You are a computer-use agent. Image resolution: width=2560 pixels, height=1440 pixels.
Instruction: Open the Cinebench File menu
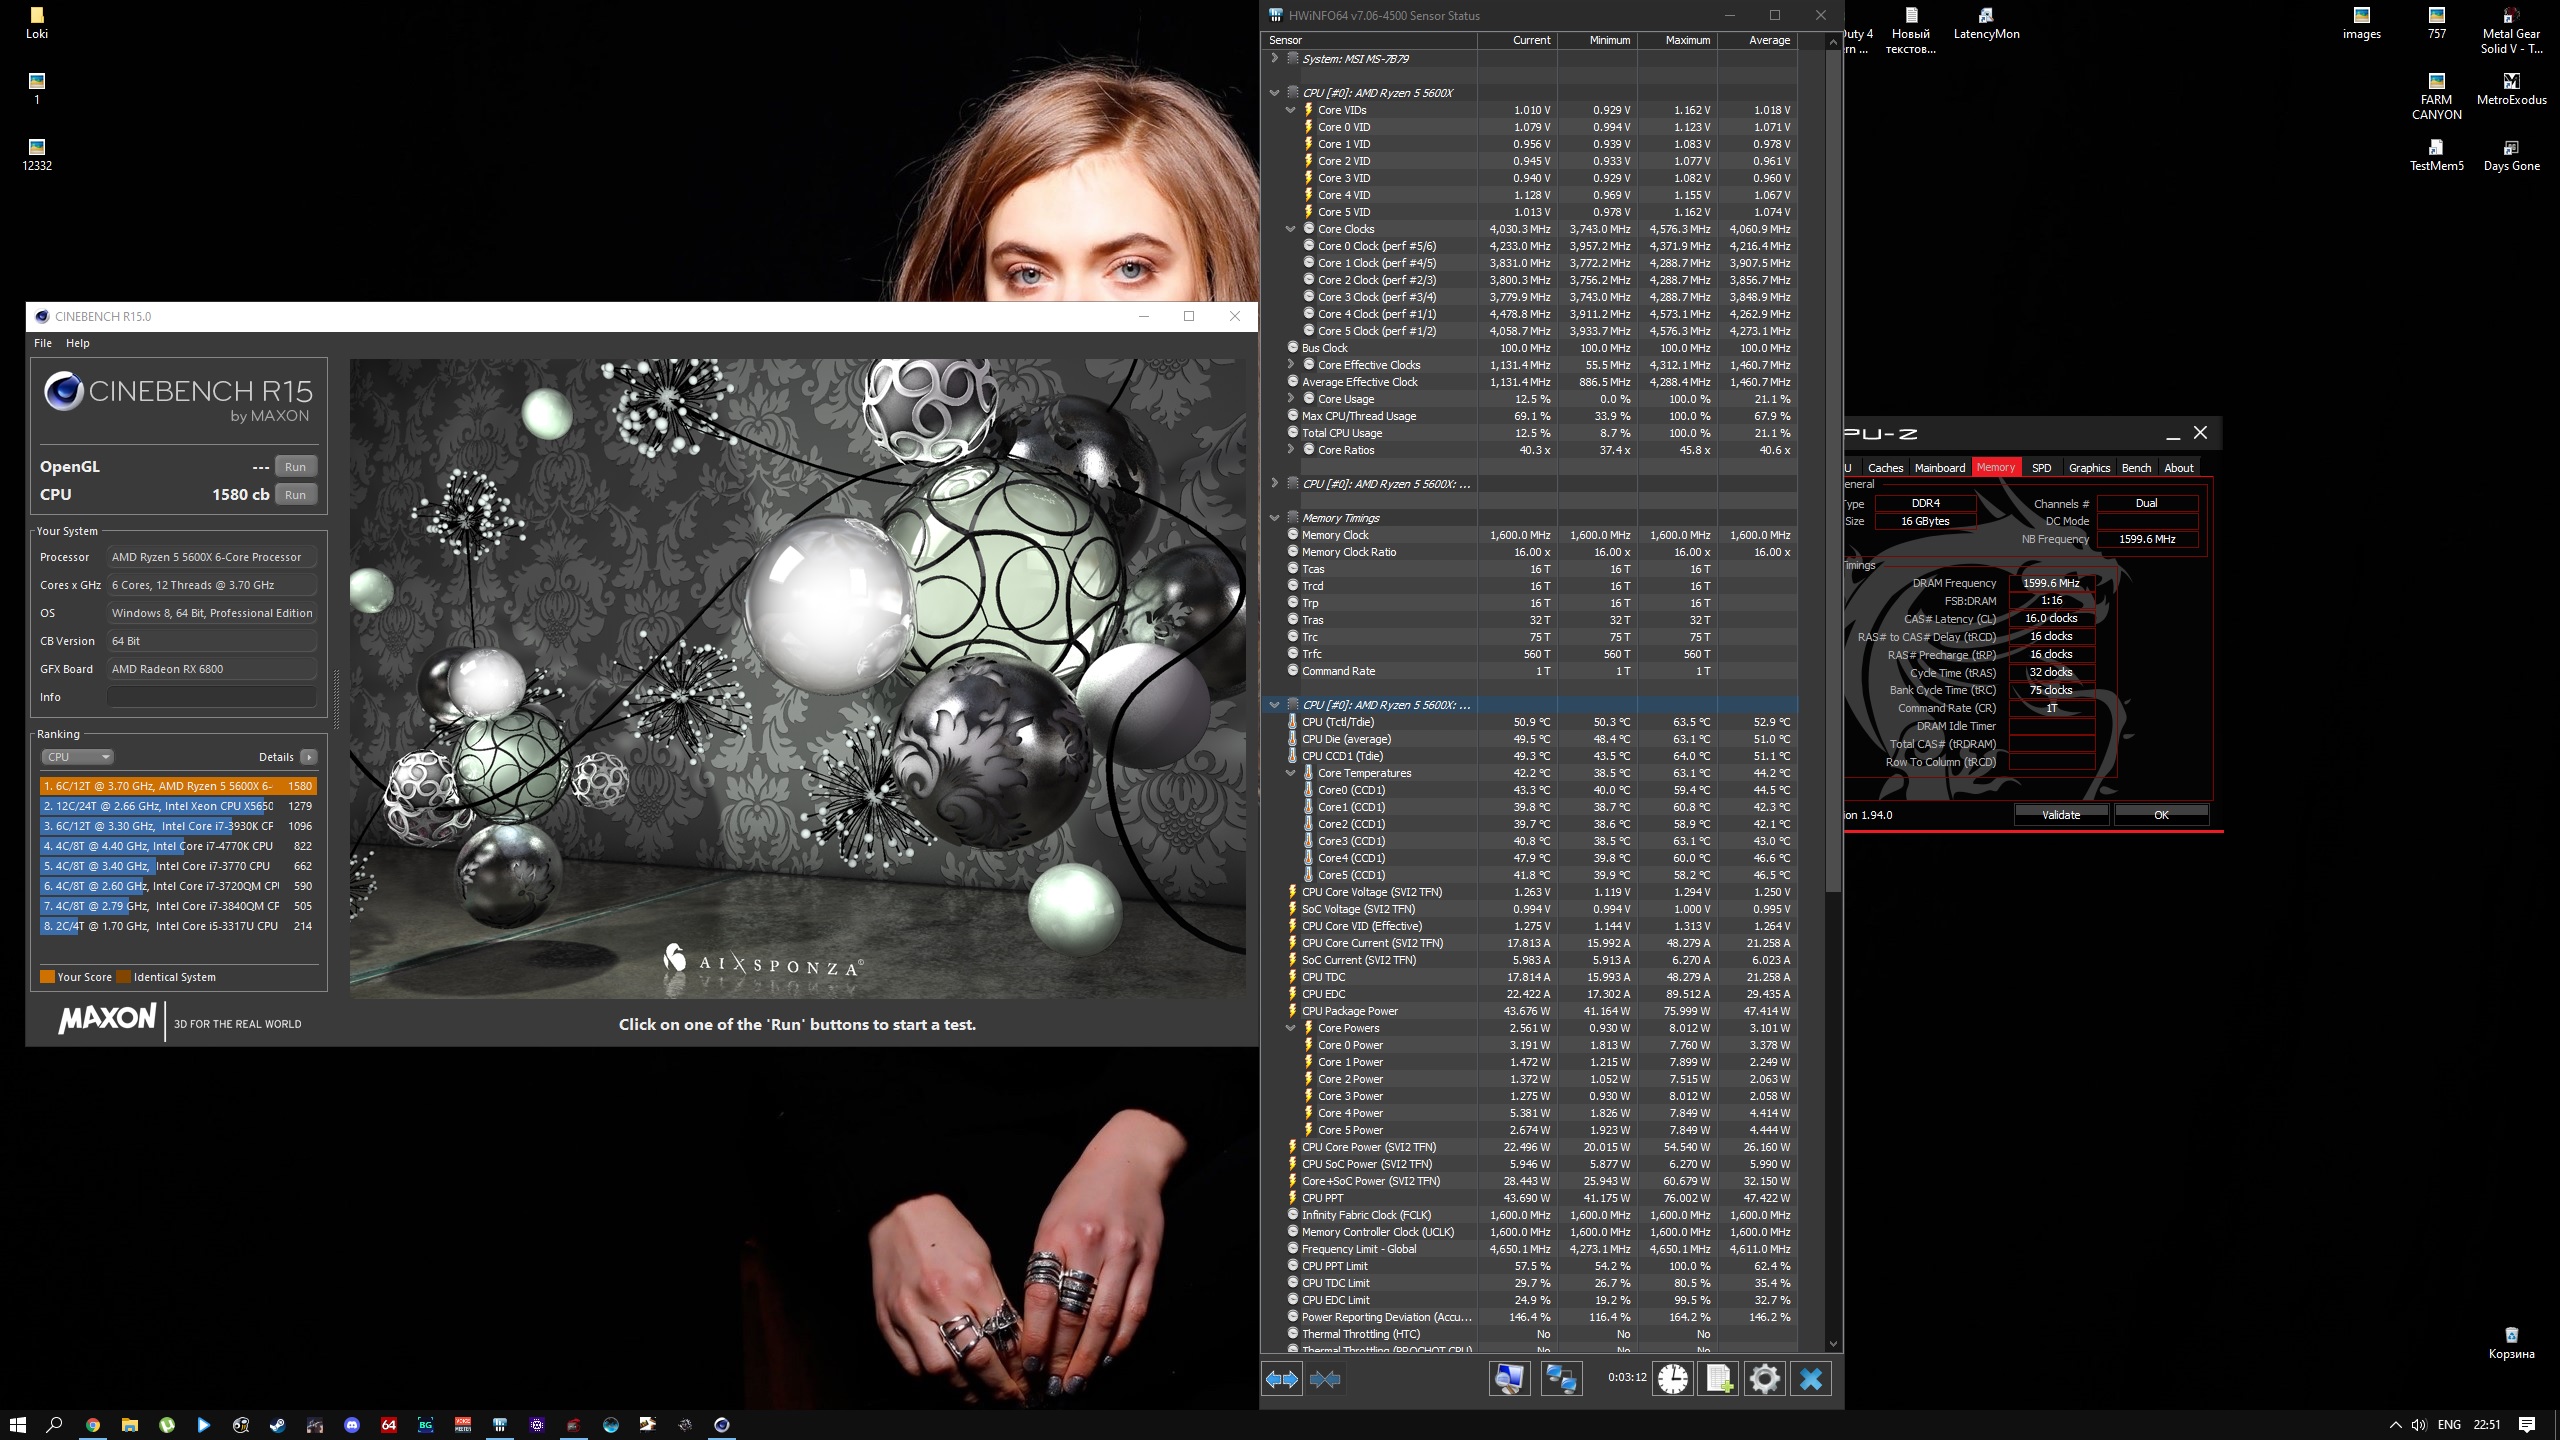pyautogui.click(x=43, y=343)
